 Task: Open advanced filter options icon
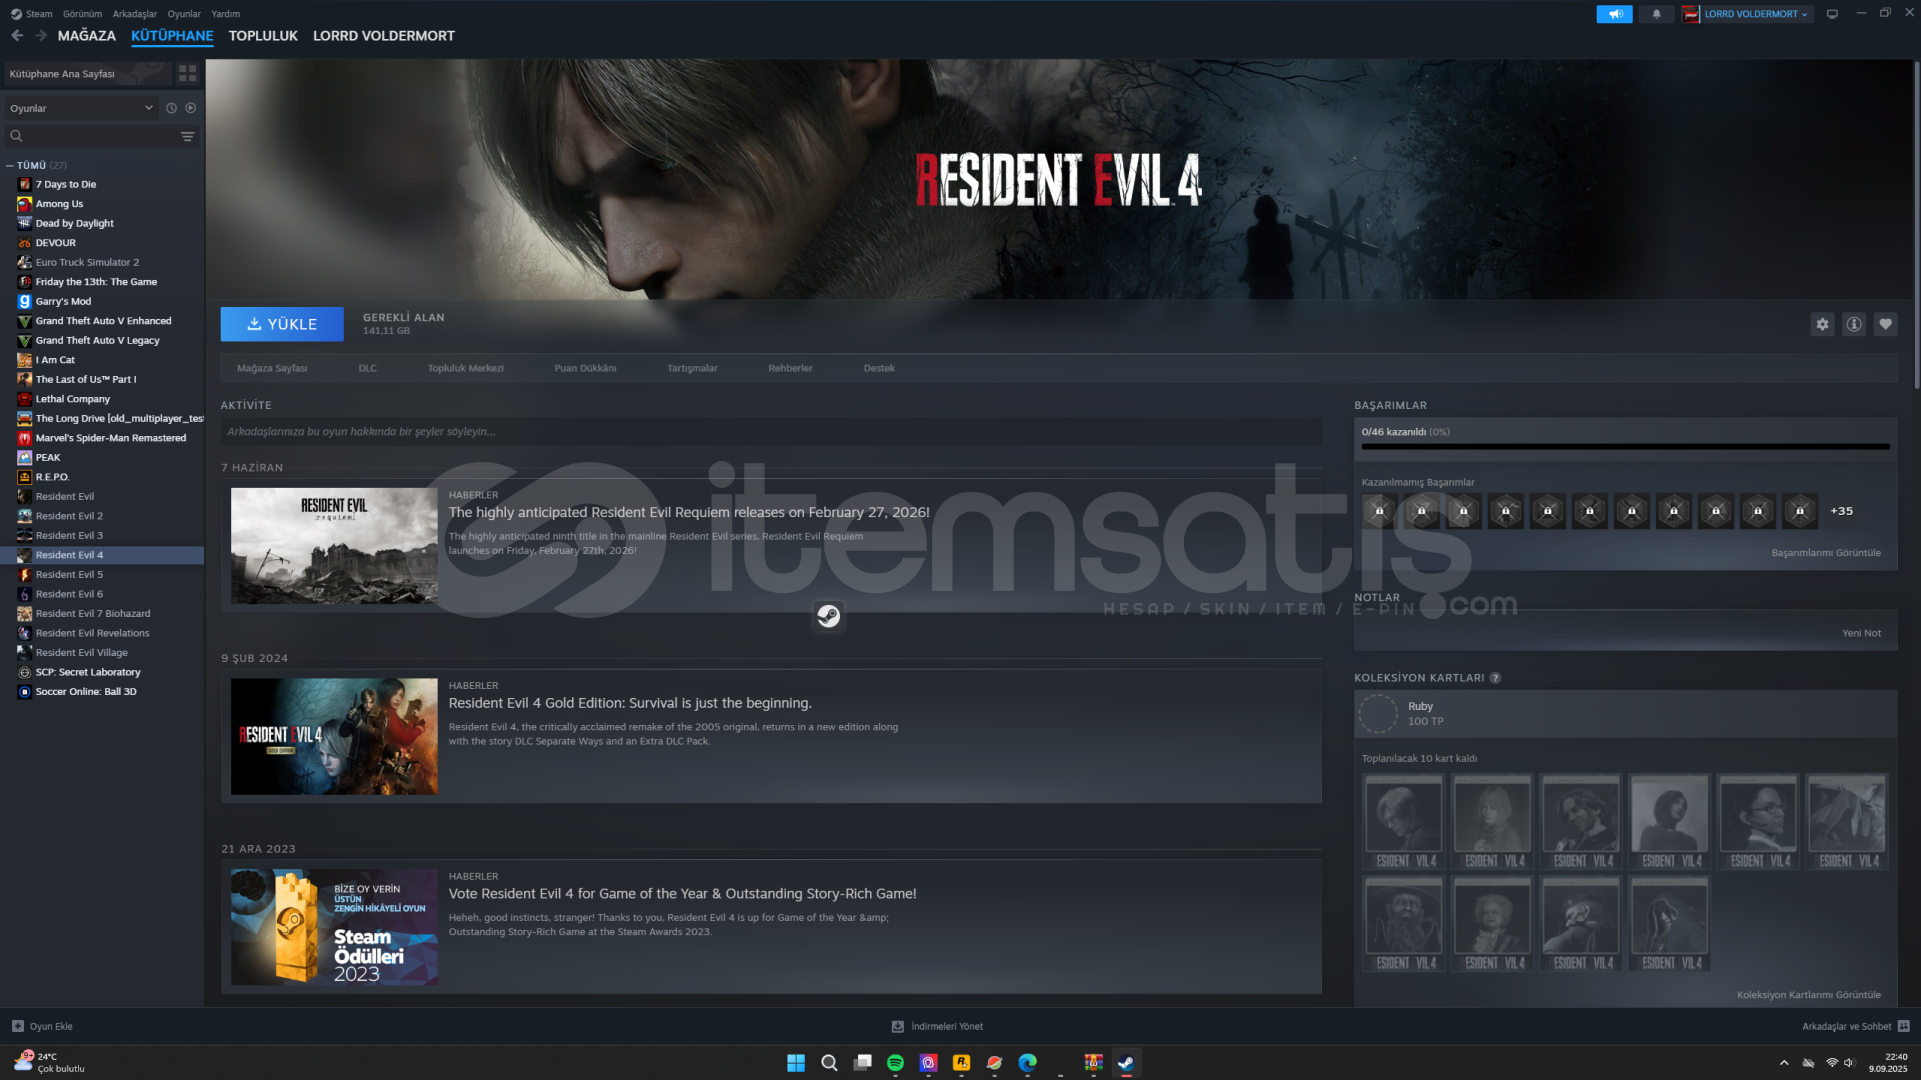[187, 136]
